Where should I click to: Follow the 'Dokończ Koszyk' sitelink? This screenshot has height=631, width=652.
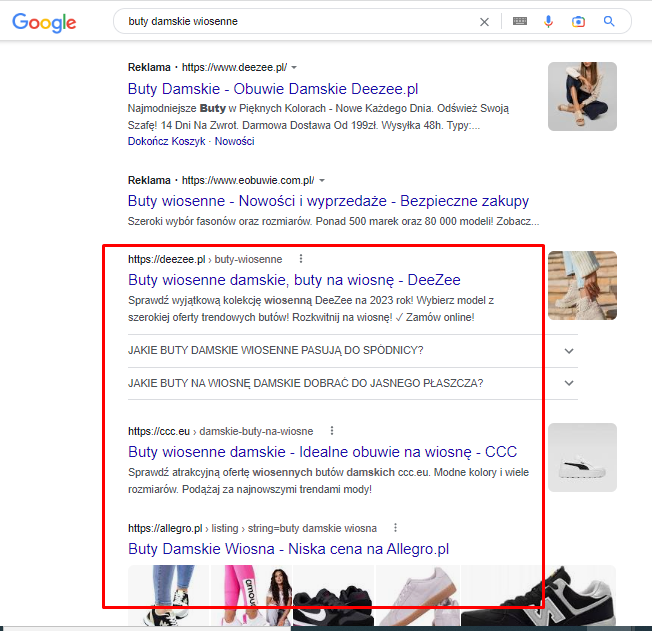[x=166, y=141]
